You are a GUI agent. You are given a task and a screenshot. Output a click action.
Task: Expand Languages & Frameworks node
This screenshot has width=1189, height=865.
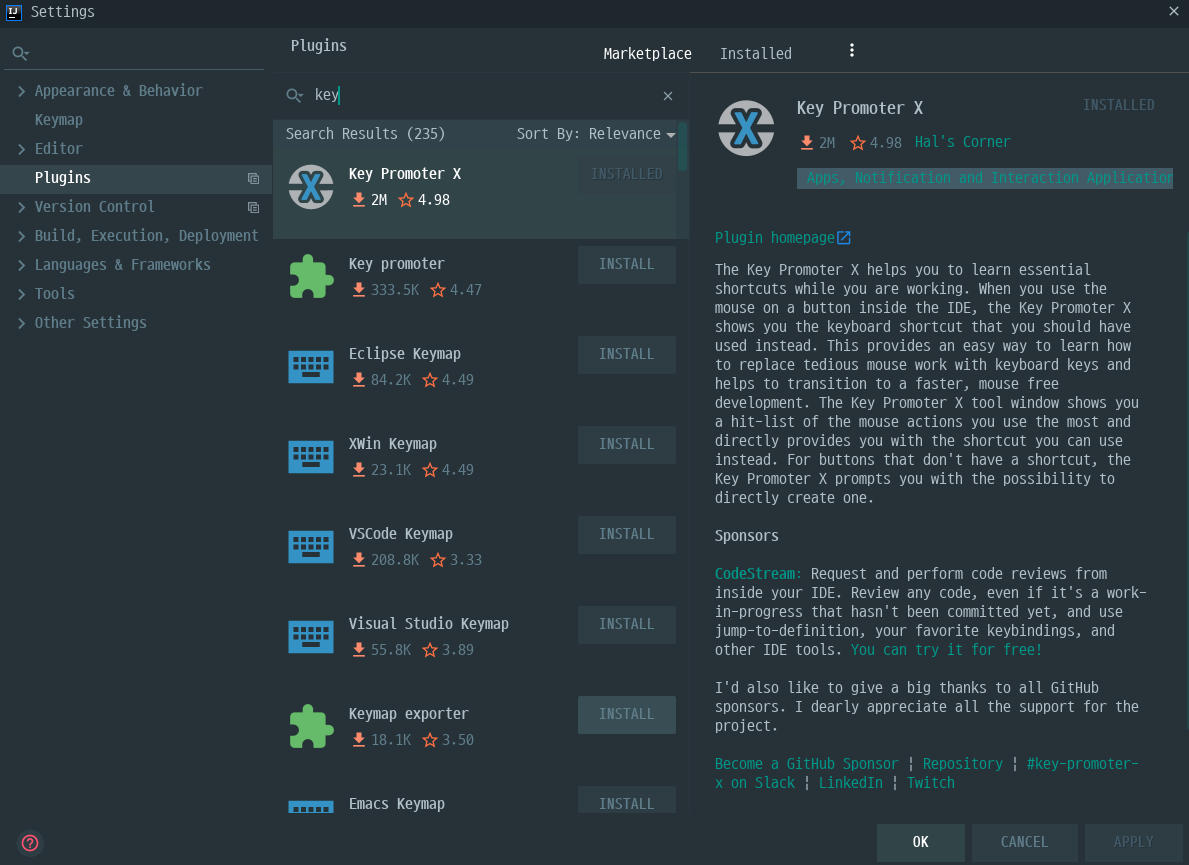(x=21, y=265)
